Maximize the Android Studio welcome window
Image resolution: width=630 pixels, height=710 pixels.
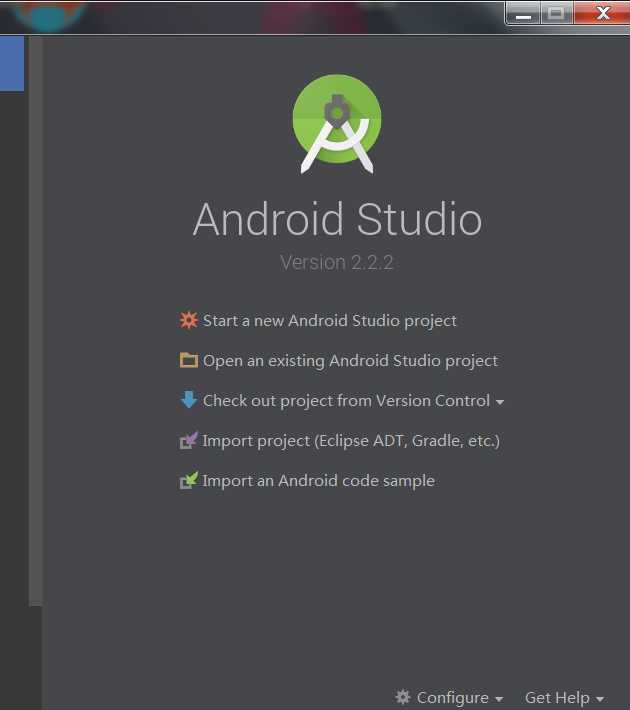556,13
